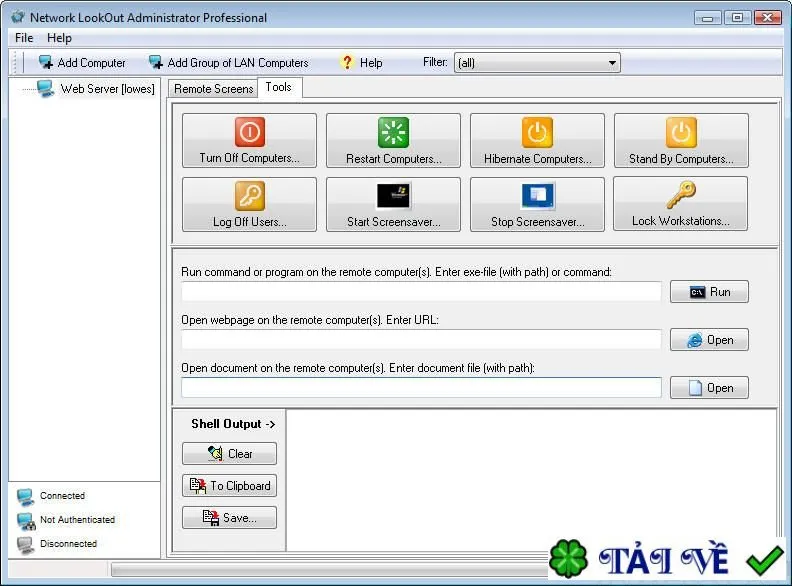Click the Lock Workstations golden key icon

681,194
